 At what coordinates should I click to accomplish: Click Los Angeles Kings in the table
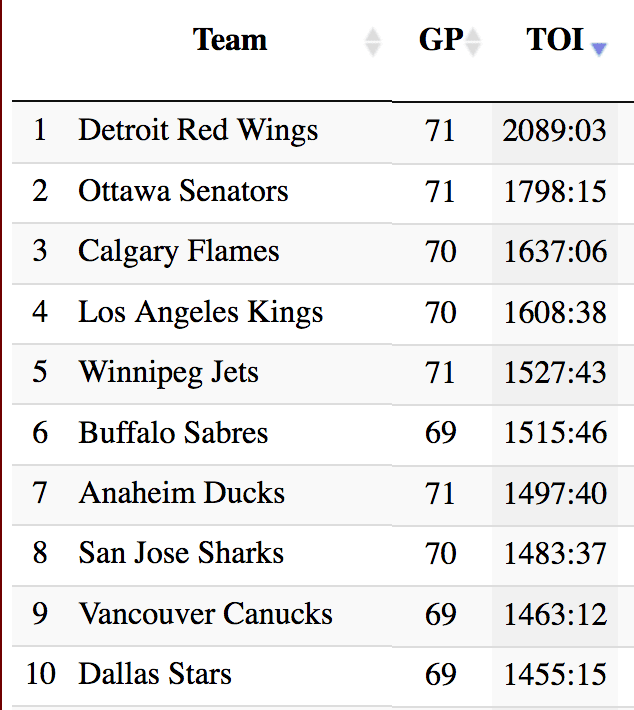tap(201, 312)
